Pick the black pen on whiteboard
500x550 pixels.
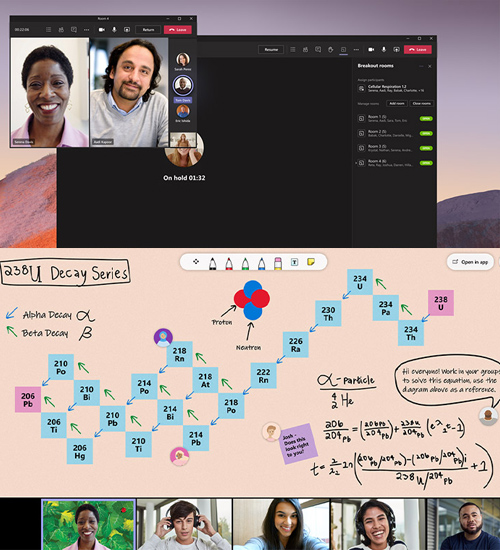tap(212, 263)
